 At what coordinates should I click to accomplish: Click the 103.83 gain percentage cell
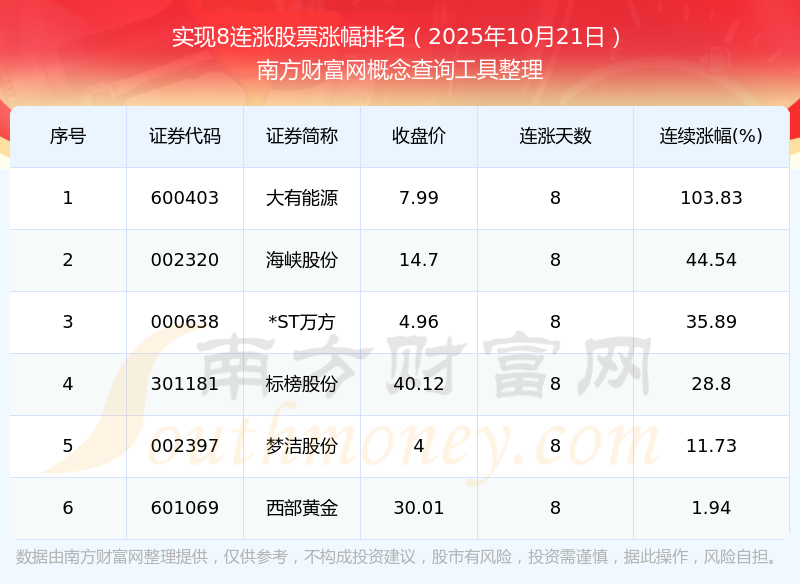(x=711, y=198)
